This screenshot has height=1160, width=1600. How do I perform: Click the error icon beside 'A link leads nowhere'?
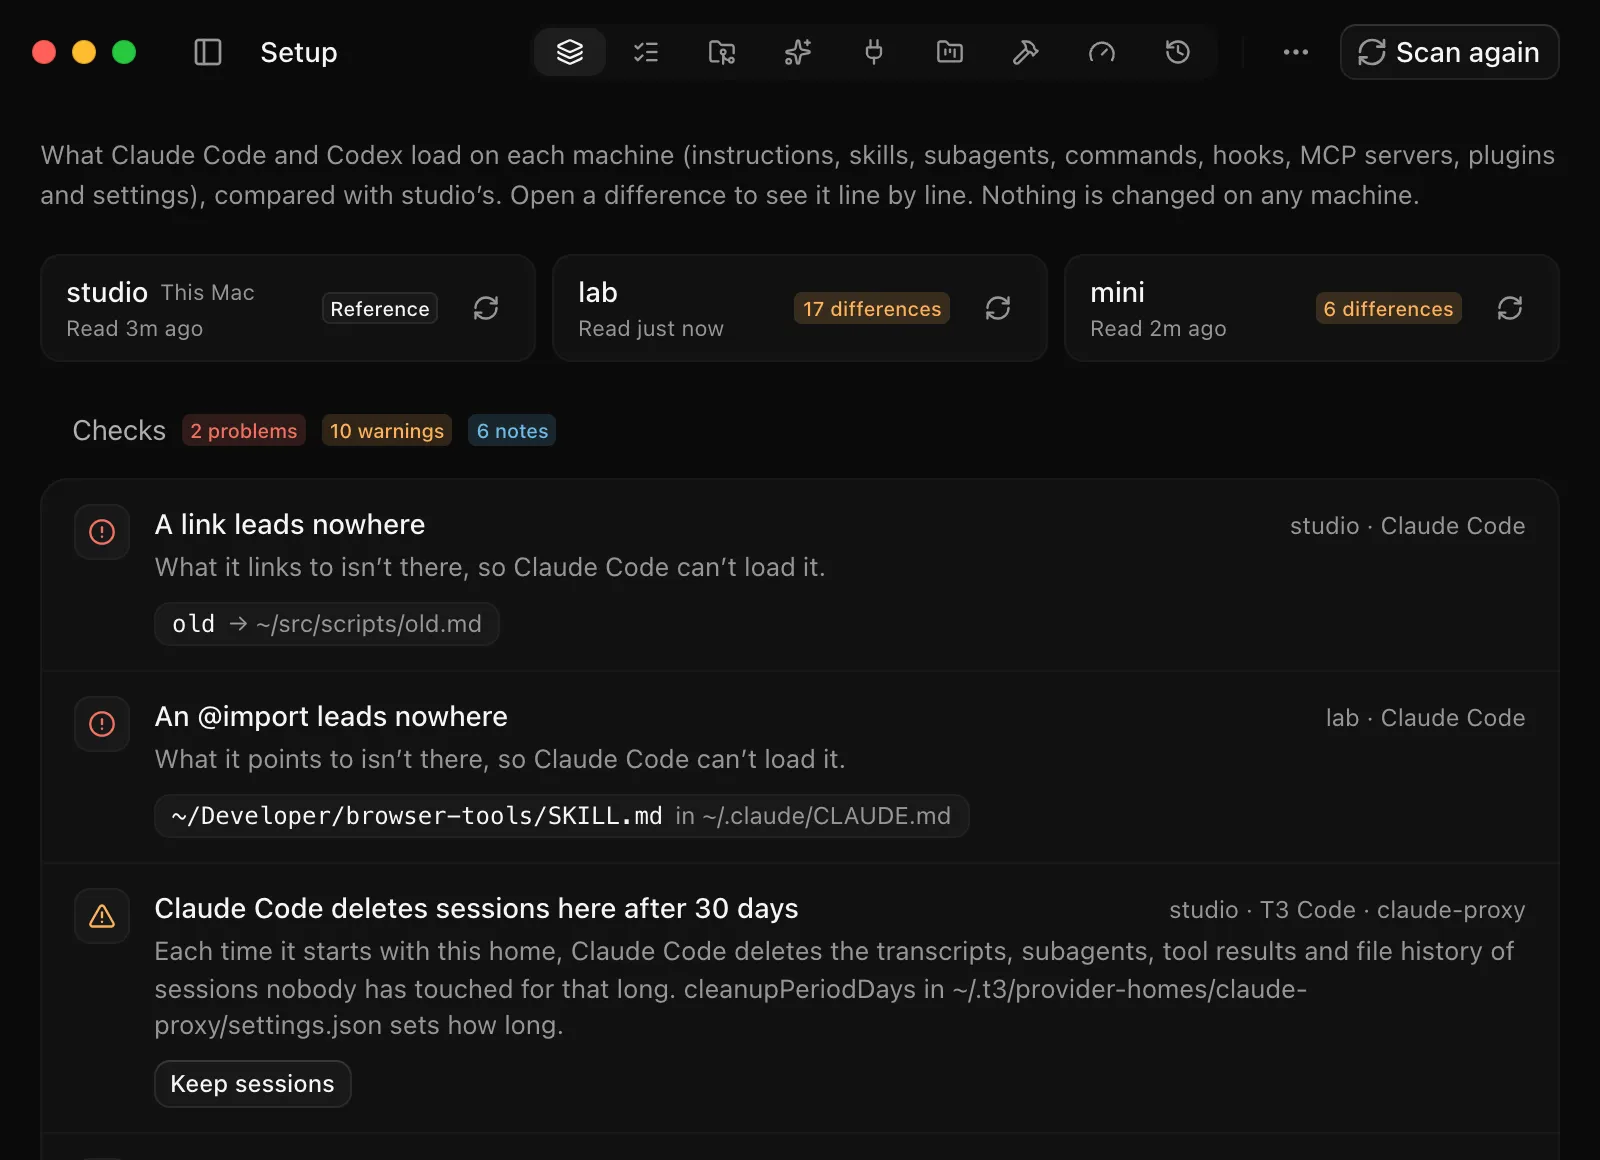pyautogui.click(x=102, y=532)
